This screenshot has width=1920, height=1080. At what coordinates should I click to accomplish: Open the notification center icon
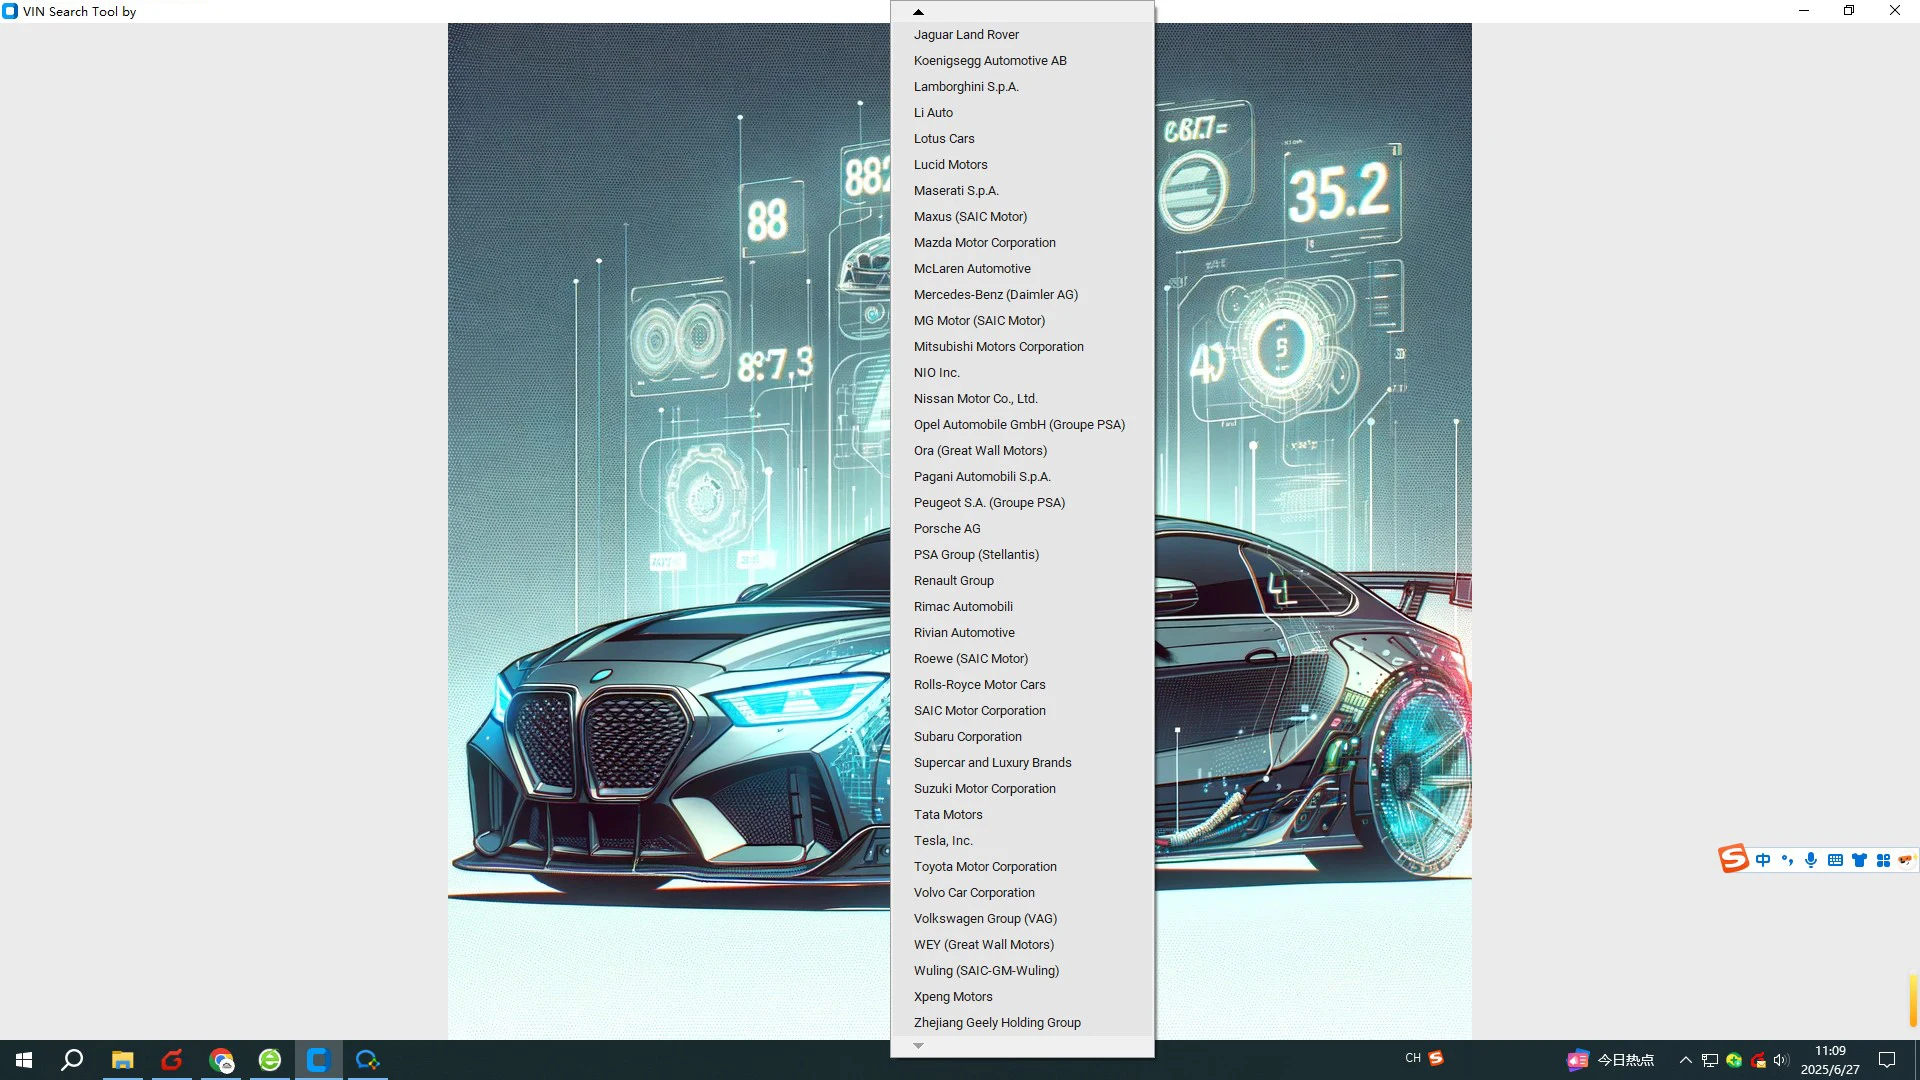click(1887, 1060)
